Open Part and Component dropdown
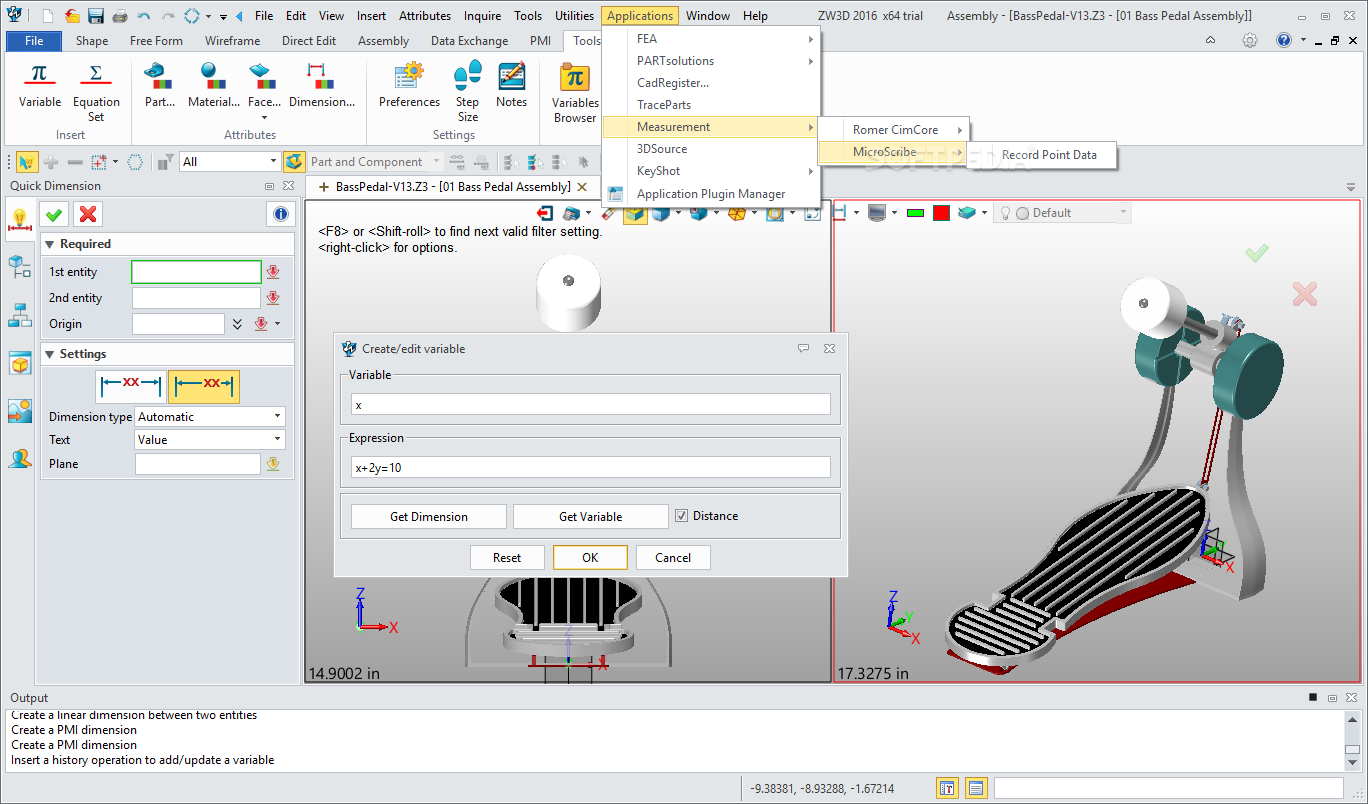The image size is (1368, 804). tap(375, 161)
